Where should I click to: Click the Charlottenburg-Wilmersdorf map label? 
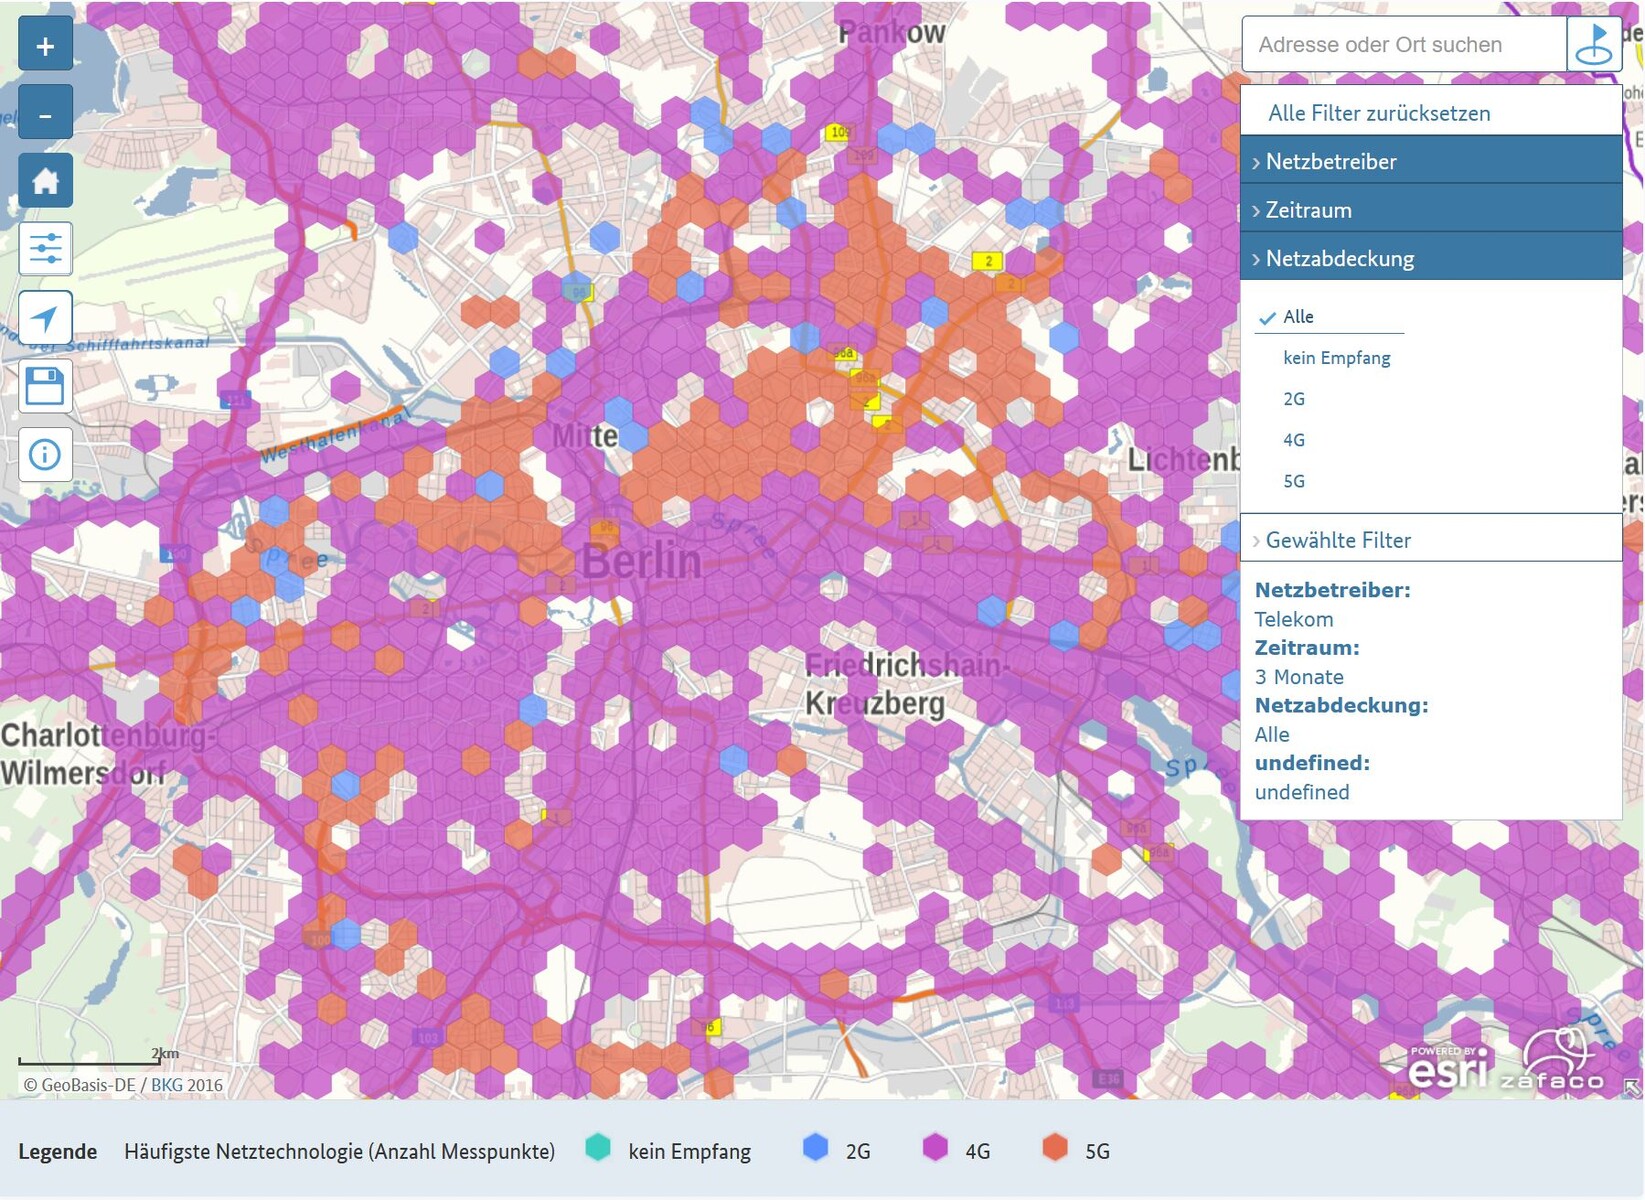[107, 754]
